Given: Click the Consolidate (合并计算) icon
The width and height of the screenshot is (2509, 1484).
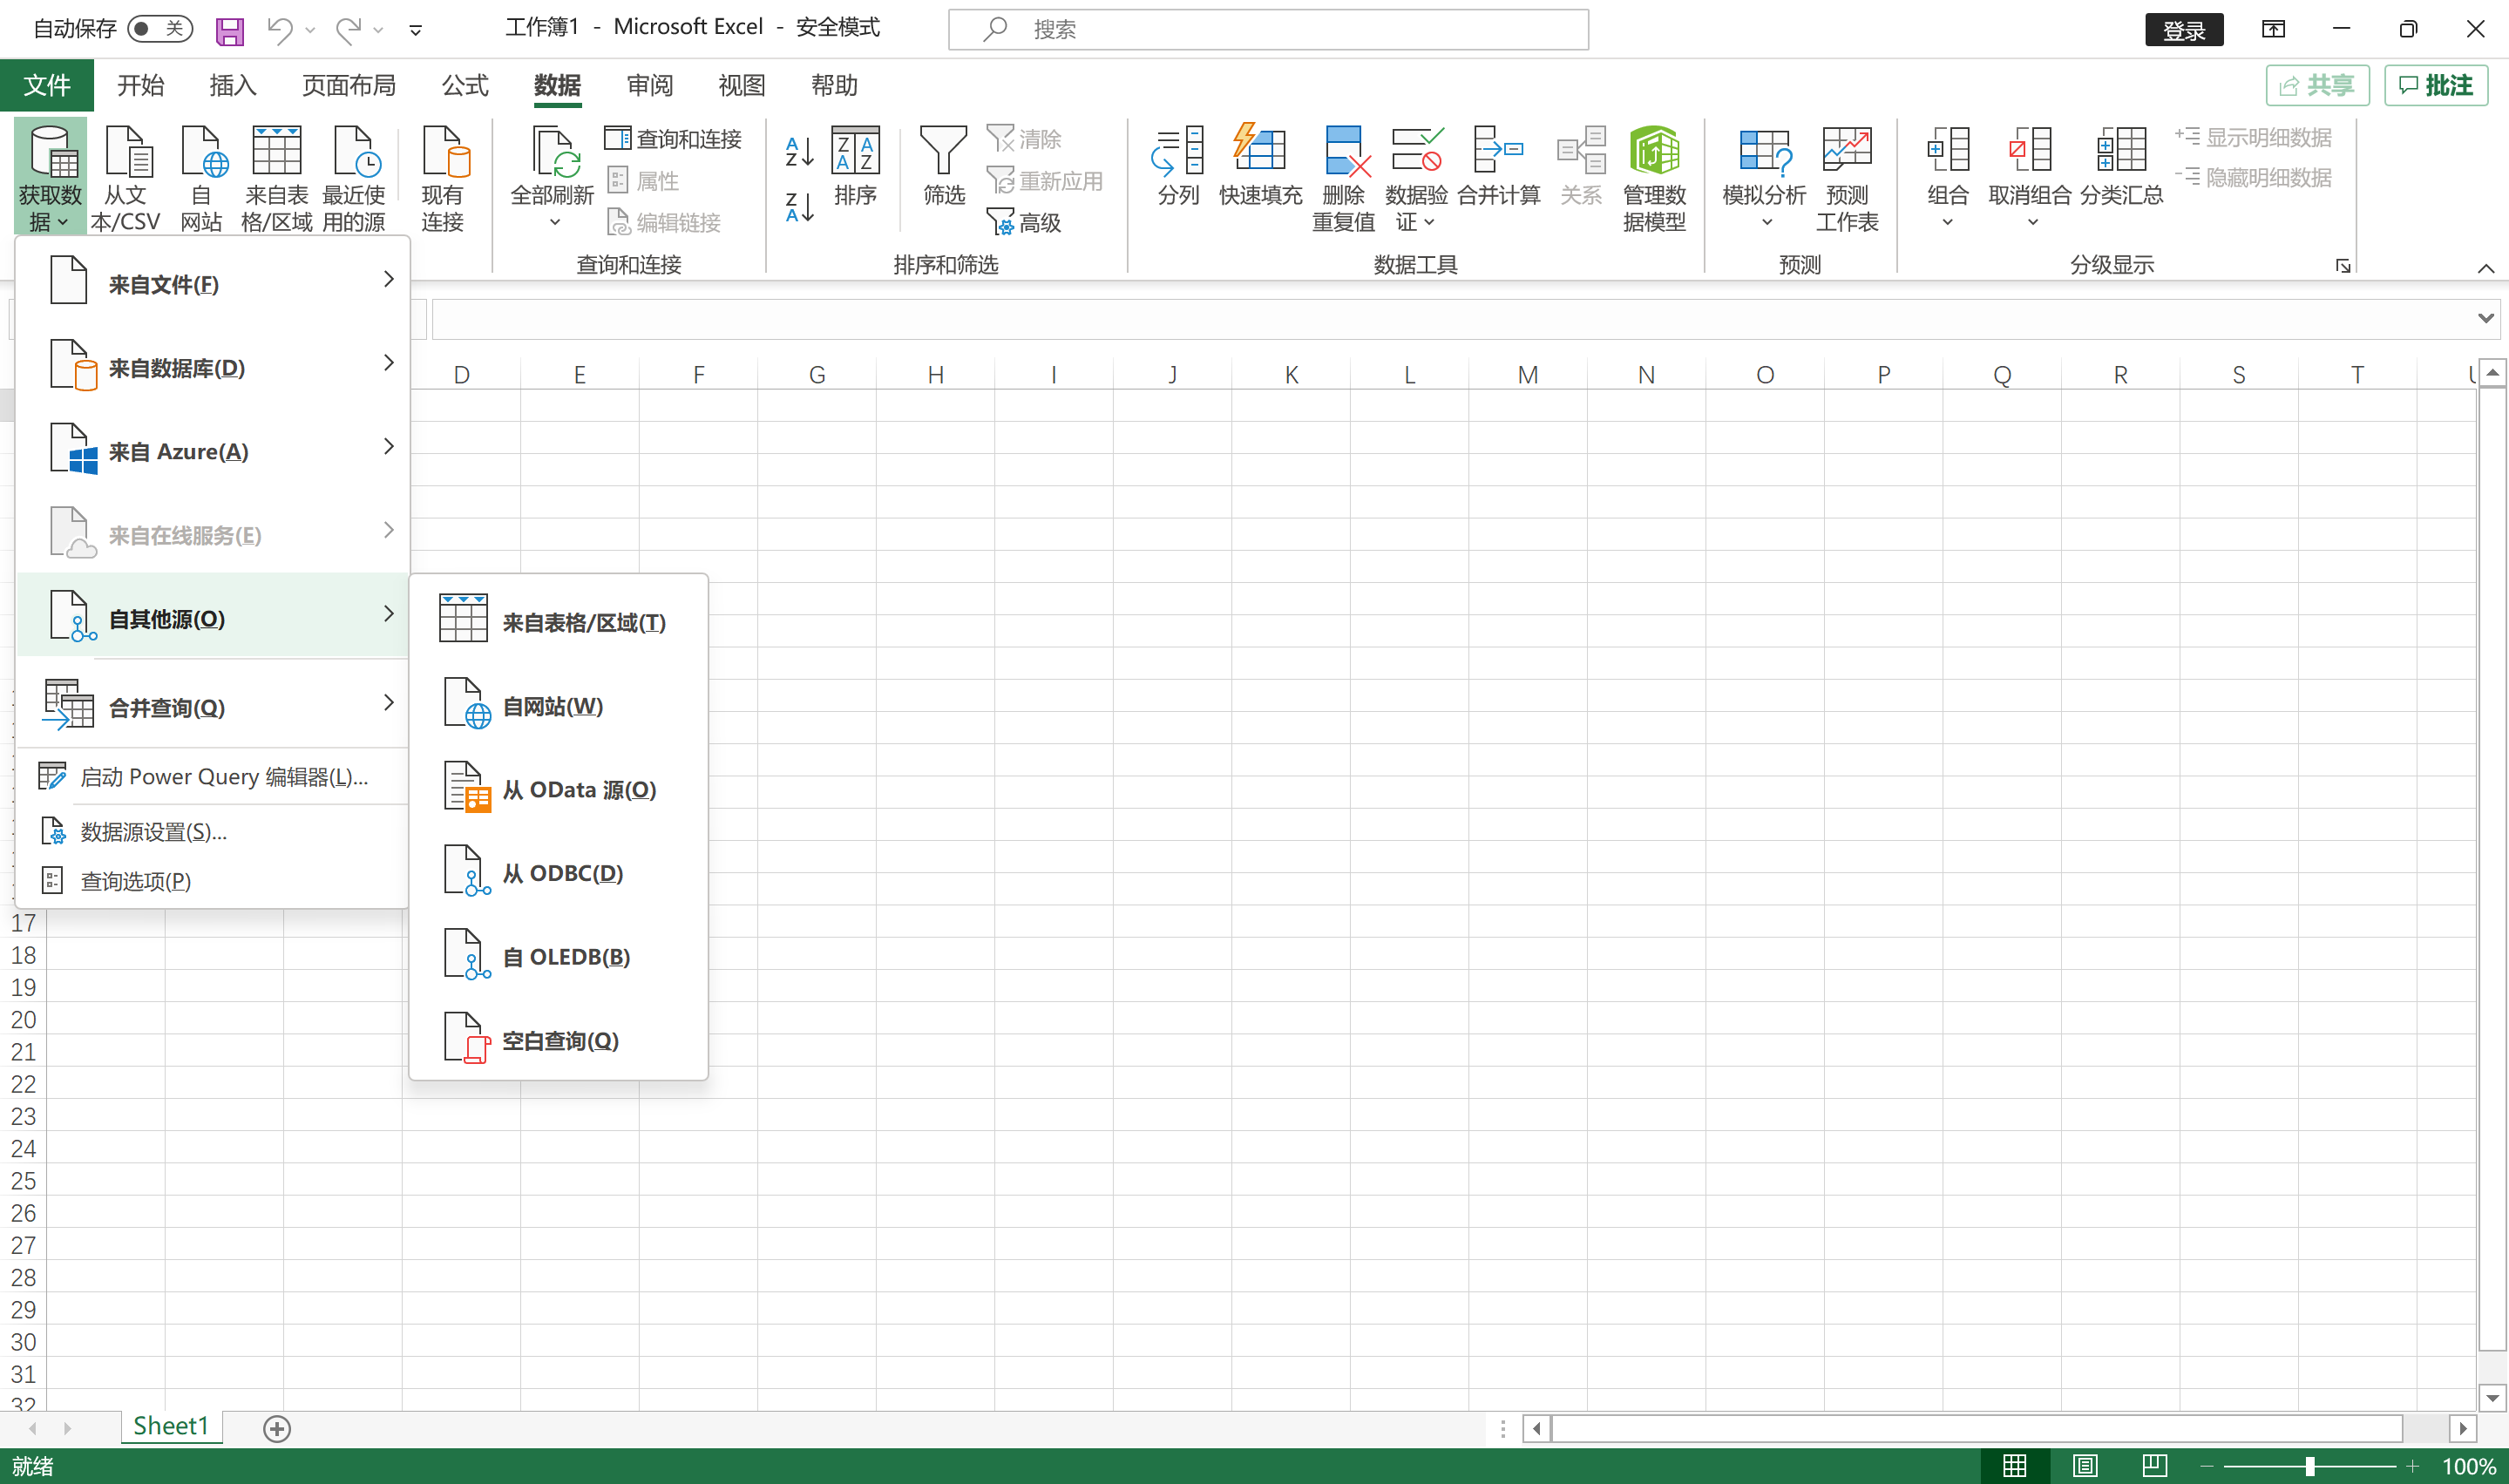Looking at the screenshot, I should (x=1497, y=151).
